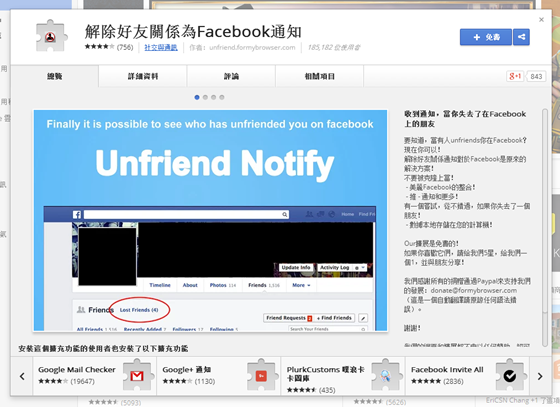This screenshot has width=560, height=407.
Task: Open the Facebook Invite All extension card
Action: coord(467,376)
